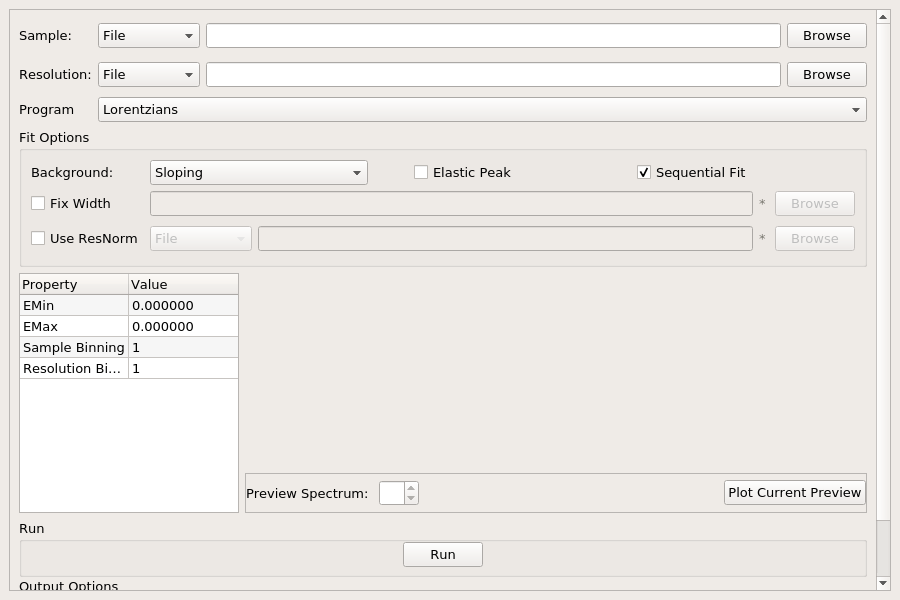
Task: Browse for a Resolution file
Action: coord(827,75)
